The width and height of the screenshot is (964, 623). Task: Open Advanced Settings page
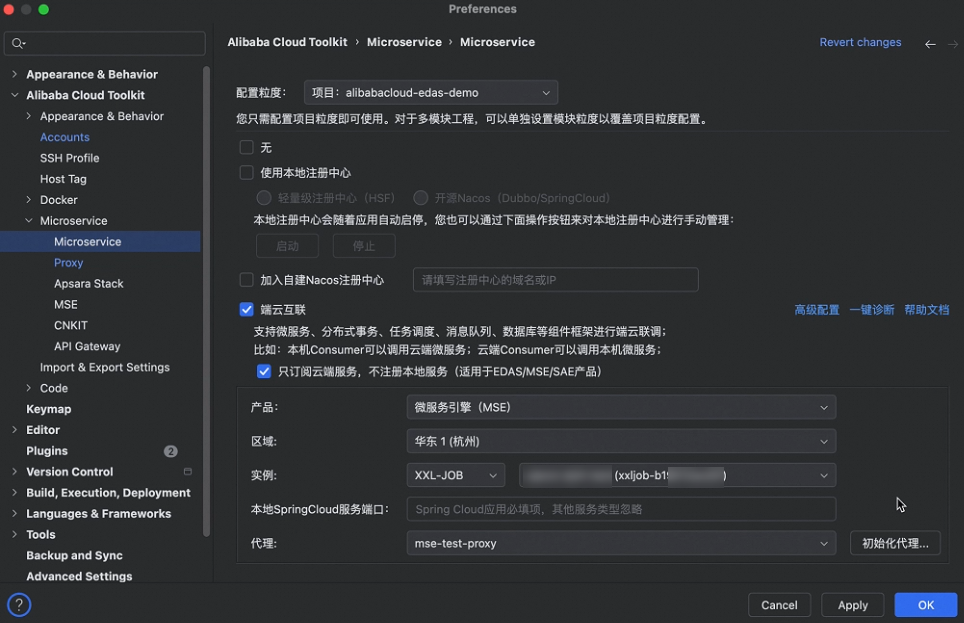(79, 576)
